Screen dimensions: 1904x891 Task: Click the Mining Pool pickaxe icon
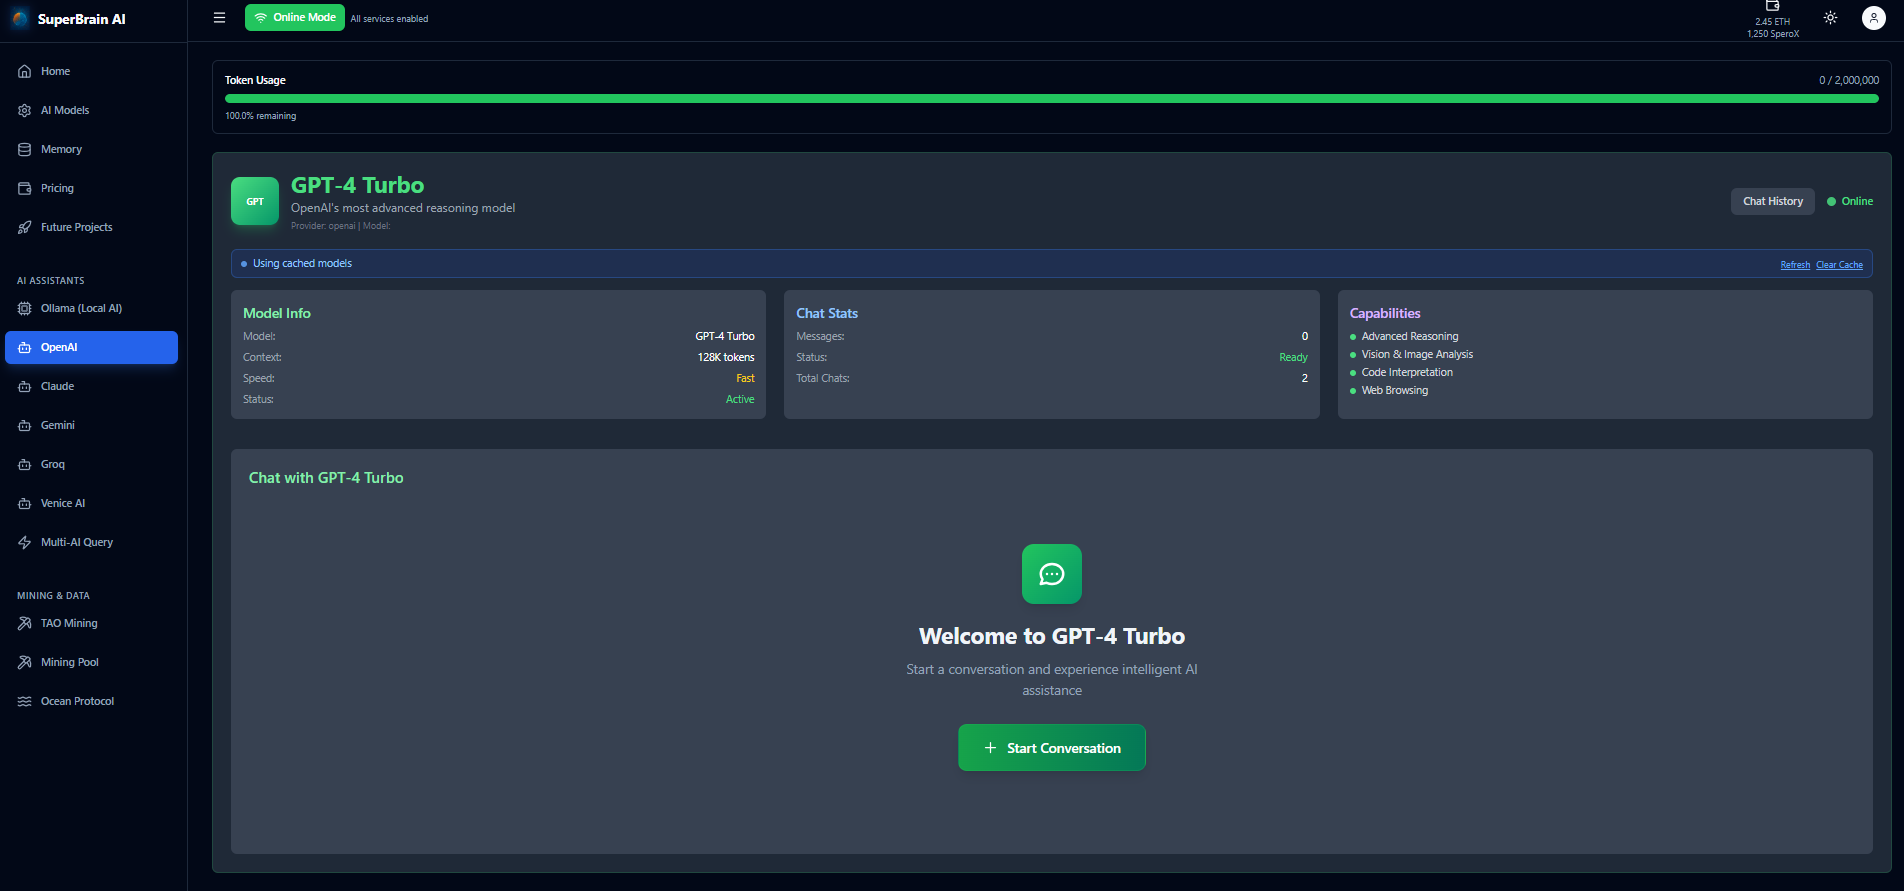25,663
